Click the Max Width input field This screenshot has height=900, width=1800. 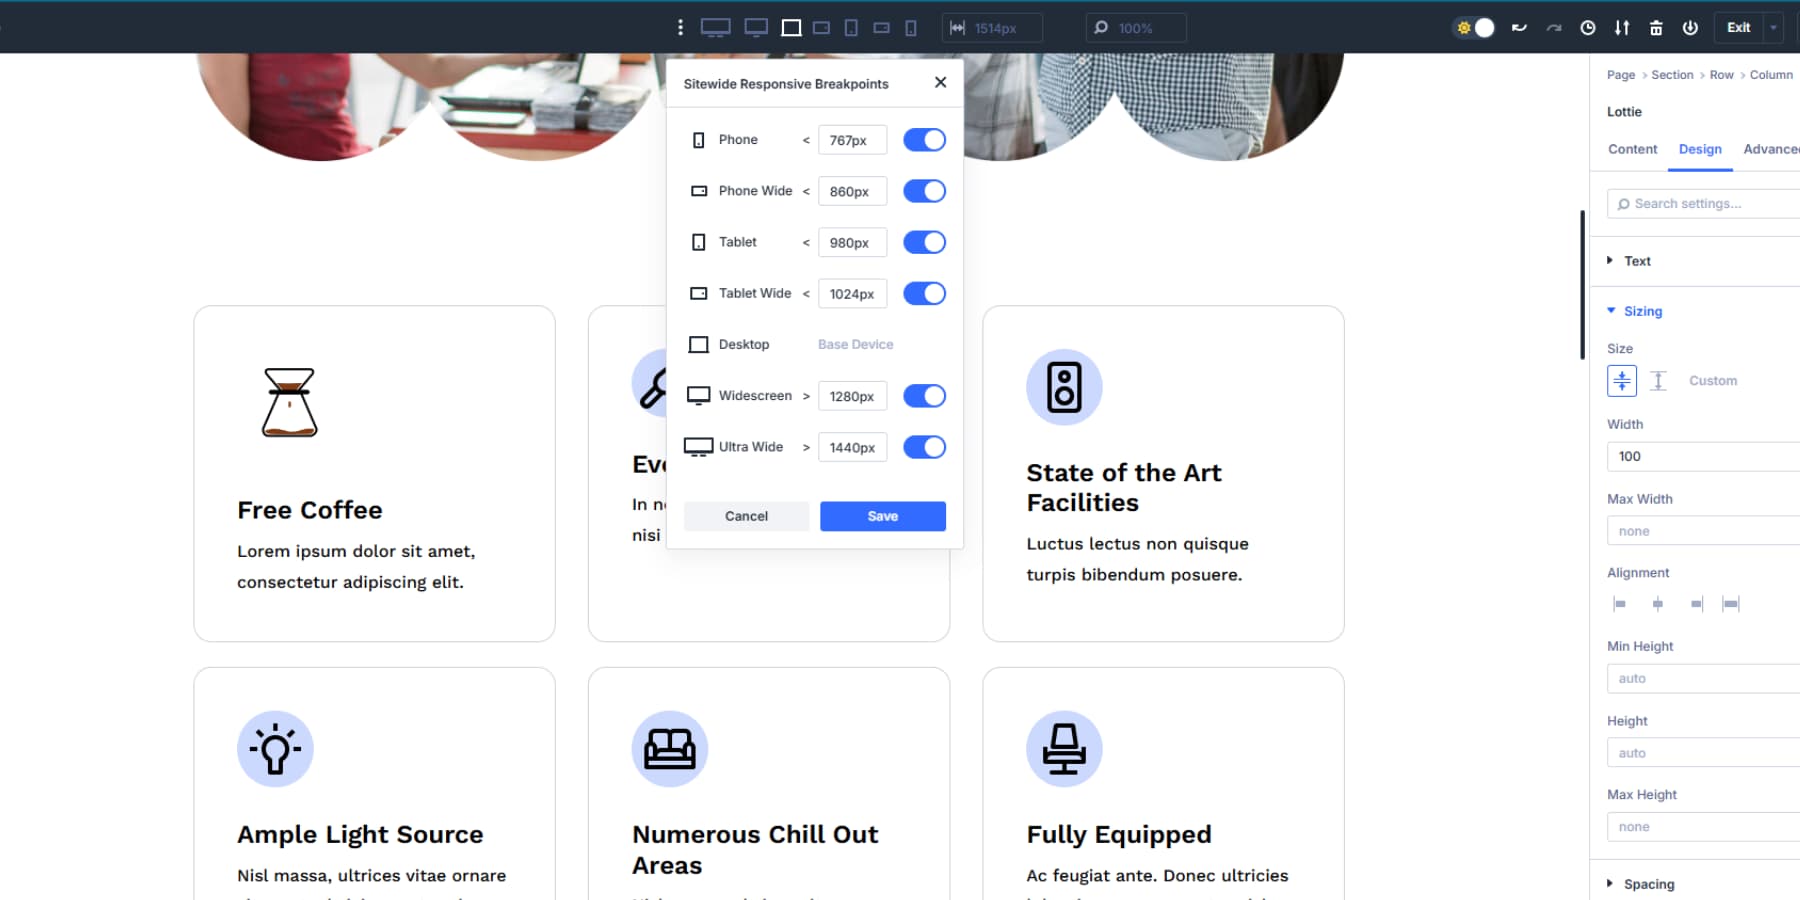[x=1700, y=530]
